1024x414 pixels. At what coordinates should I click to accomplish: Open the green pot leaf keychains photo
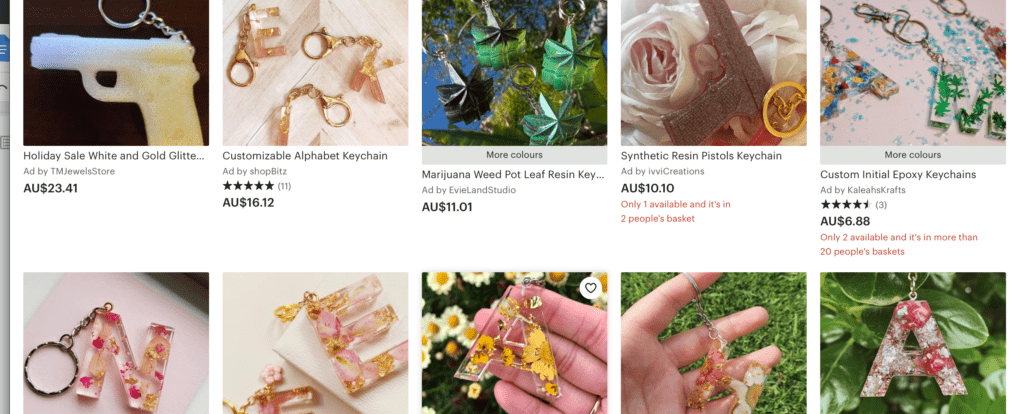pyautogui.click(x=514, y=72)
